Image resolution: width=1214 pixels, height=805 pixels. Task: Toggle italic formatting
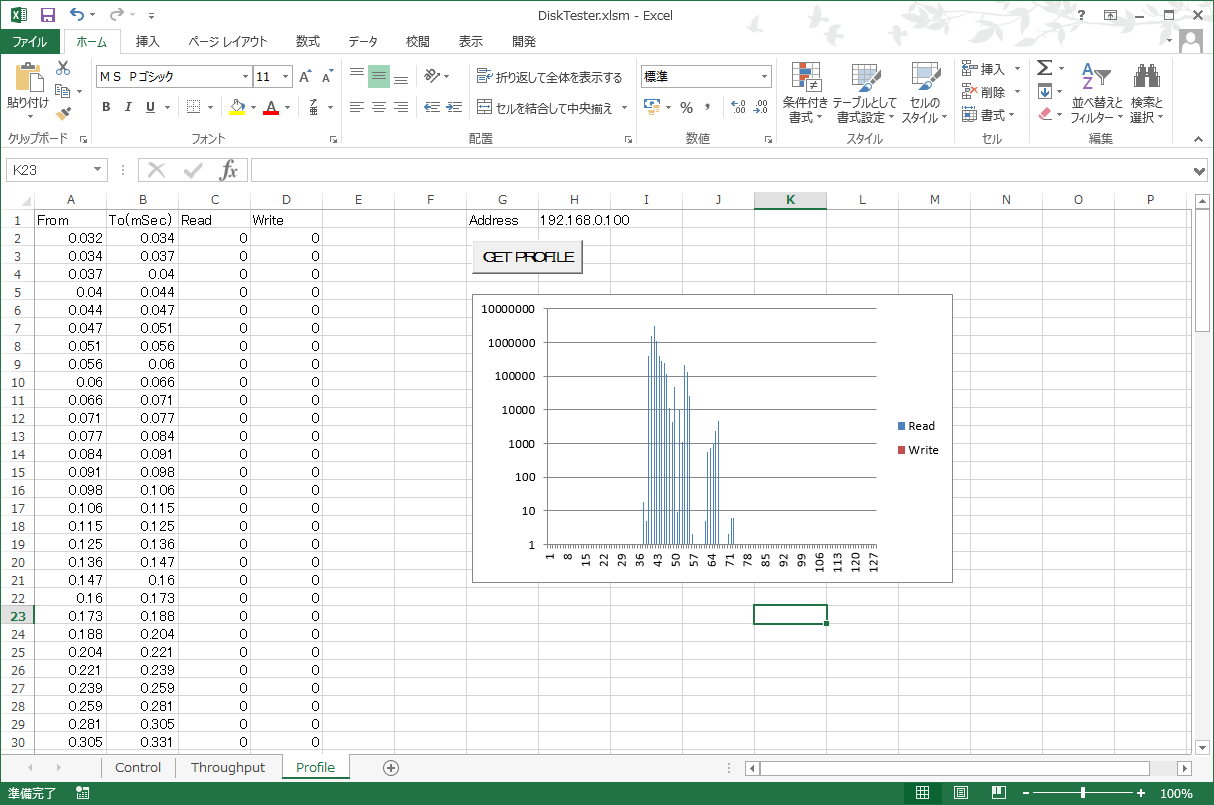(128, 107)
